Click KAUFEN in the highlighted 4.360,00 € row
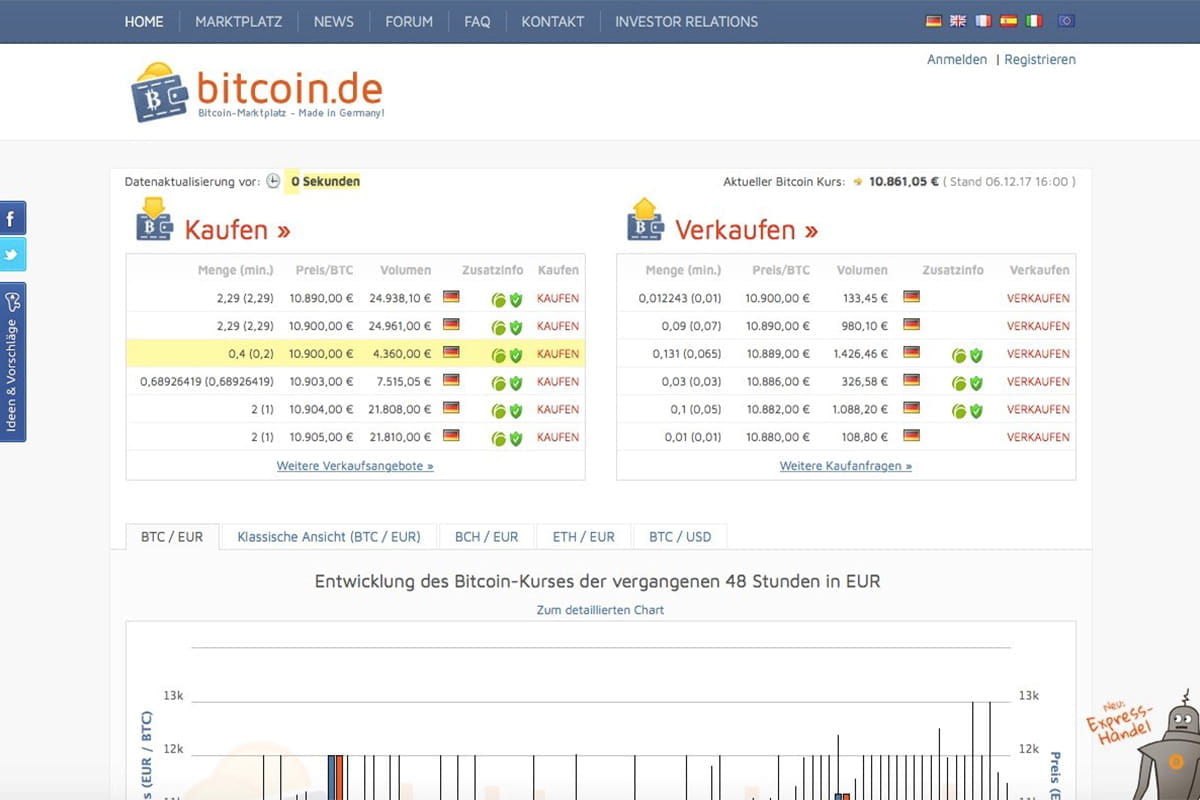This screenshot has width=1200, height=800. point(558,354)
